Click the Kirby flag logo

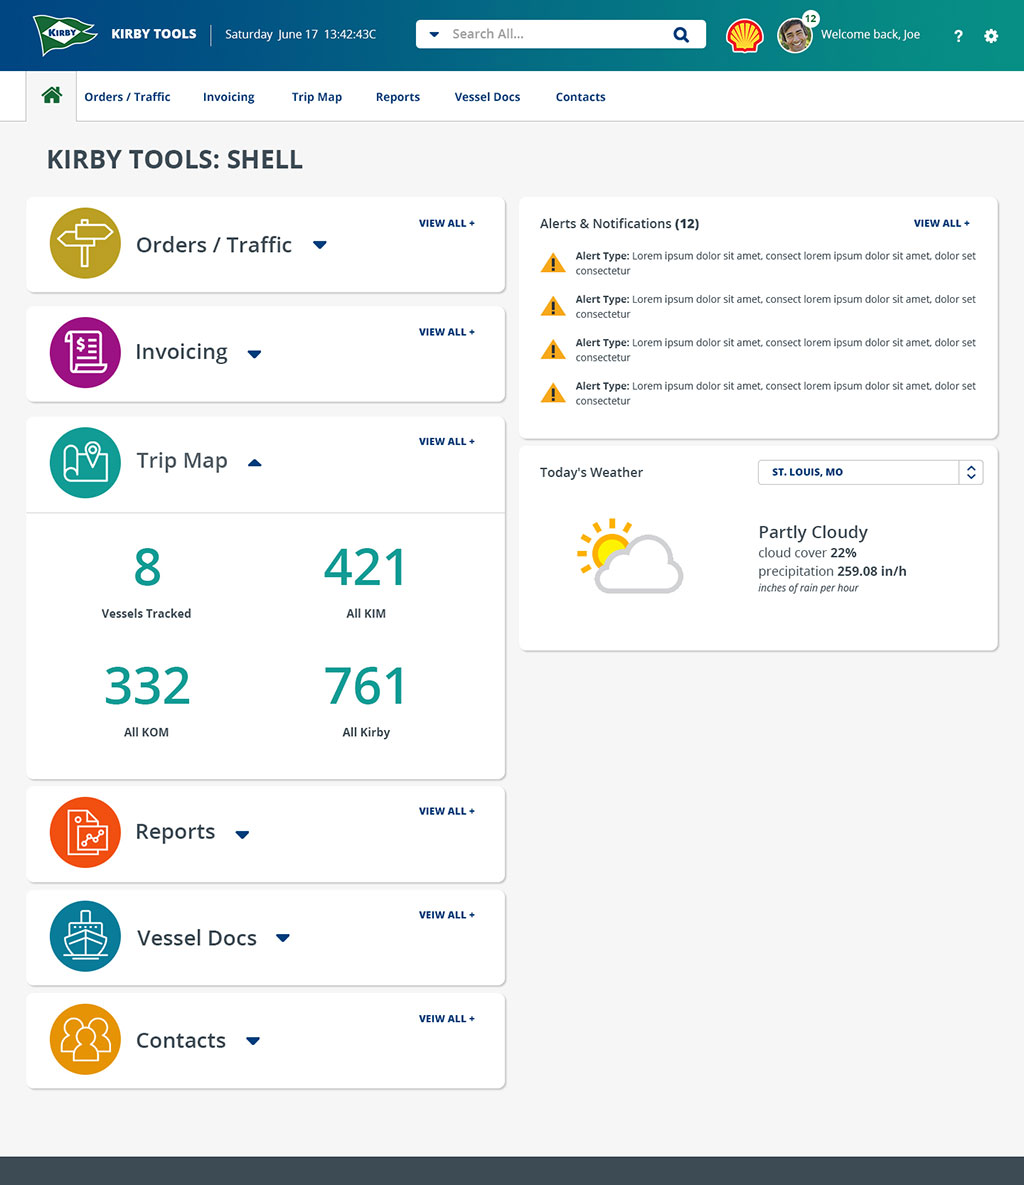[x=65, y=35]
